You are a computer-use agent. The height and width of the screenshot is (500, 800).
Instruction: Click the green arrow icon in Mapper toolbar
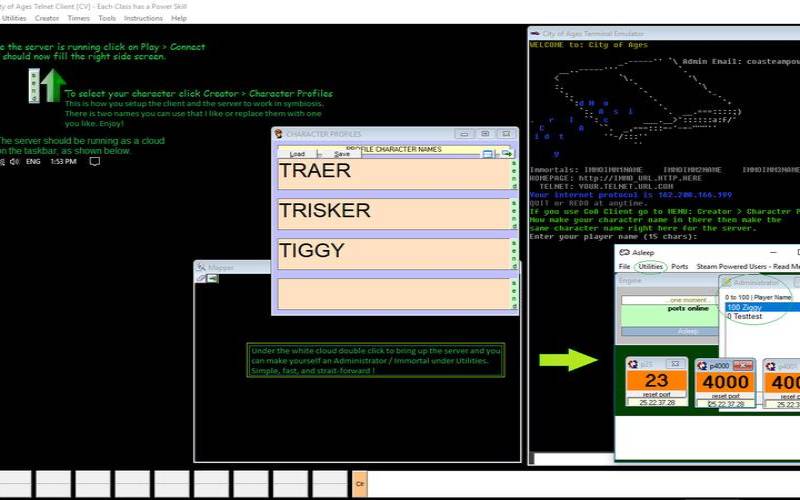point(213,278)
